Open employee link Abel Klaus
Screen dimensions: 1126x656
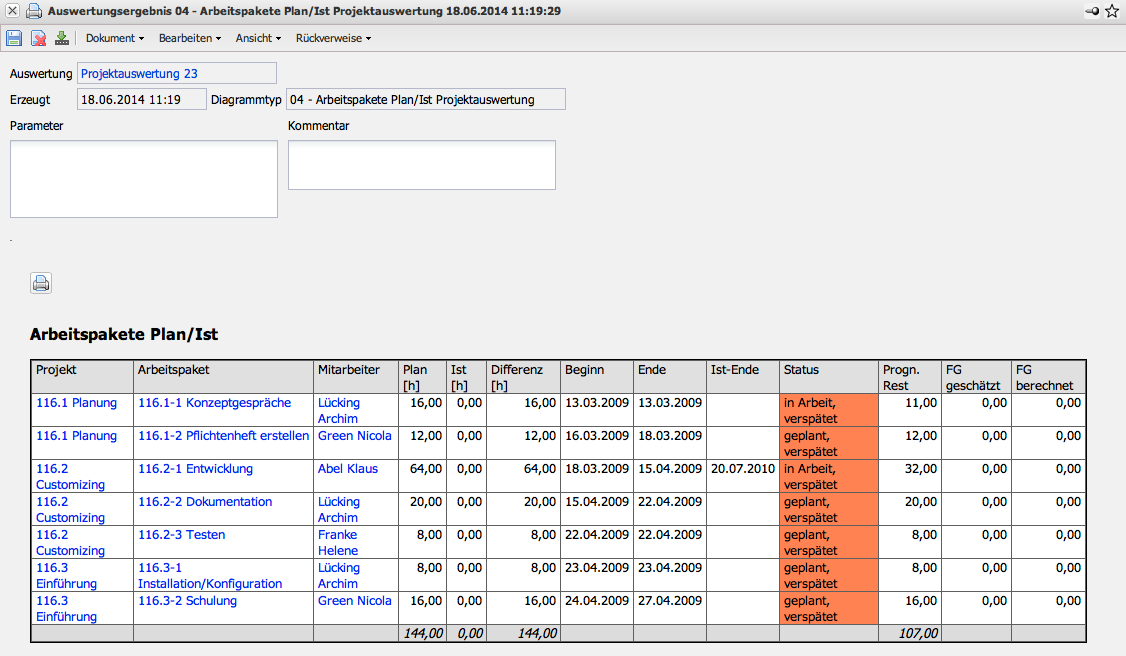click(347, 469)
